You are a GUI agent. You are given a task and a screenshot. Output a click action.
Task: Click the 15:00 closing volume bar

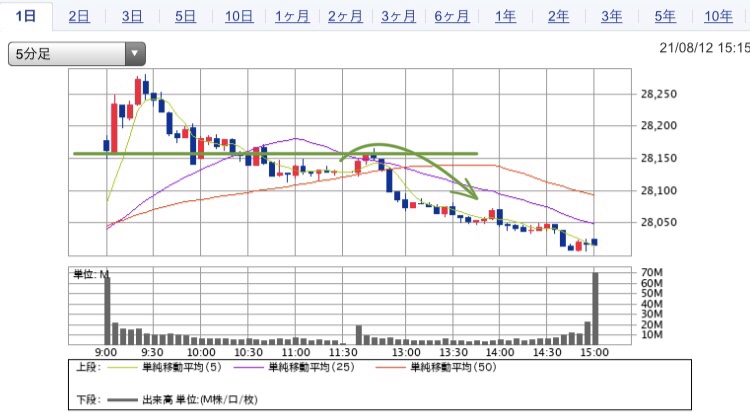pos(596,308)
